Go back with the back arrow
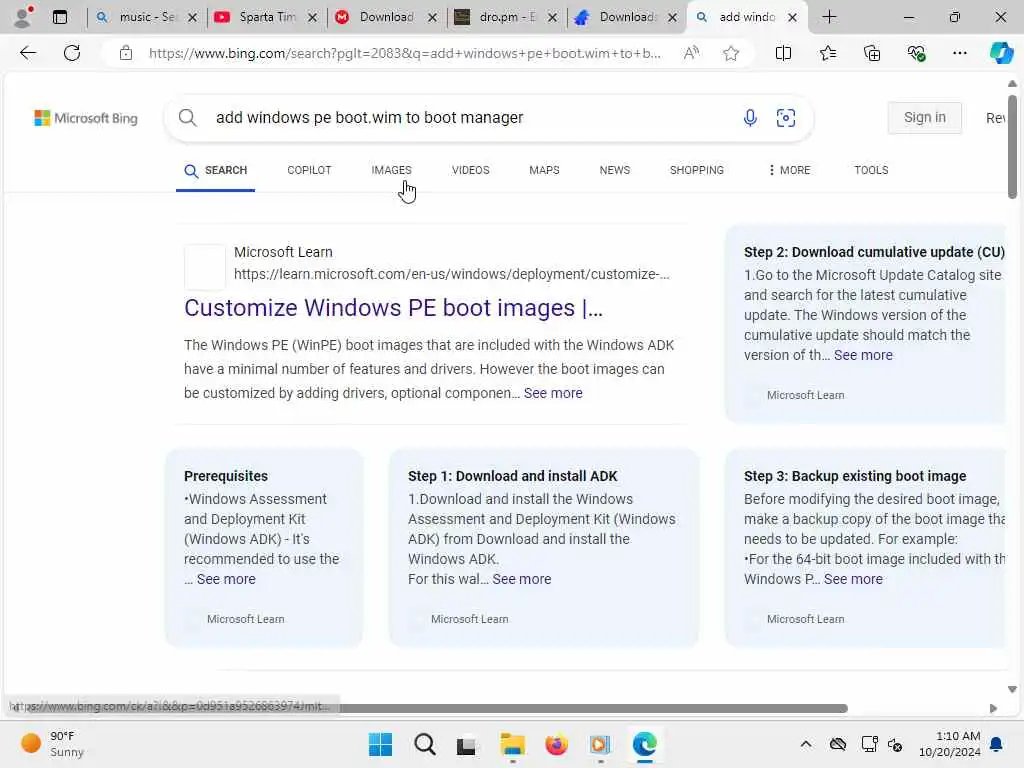The height and width of the screenshot is (768, 1024). pos(28,53)
